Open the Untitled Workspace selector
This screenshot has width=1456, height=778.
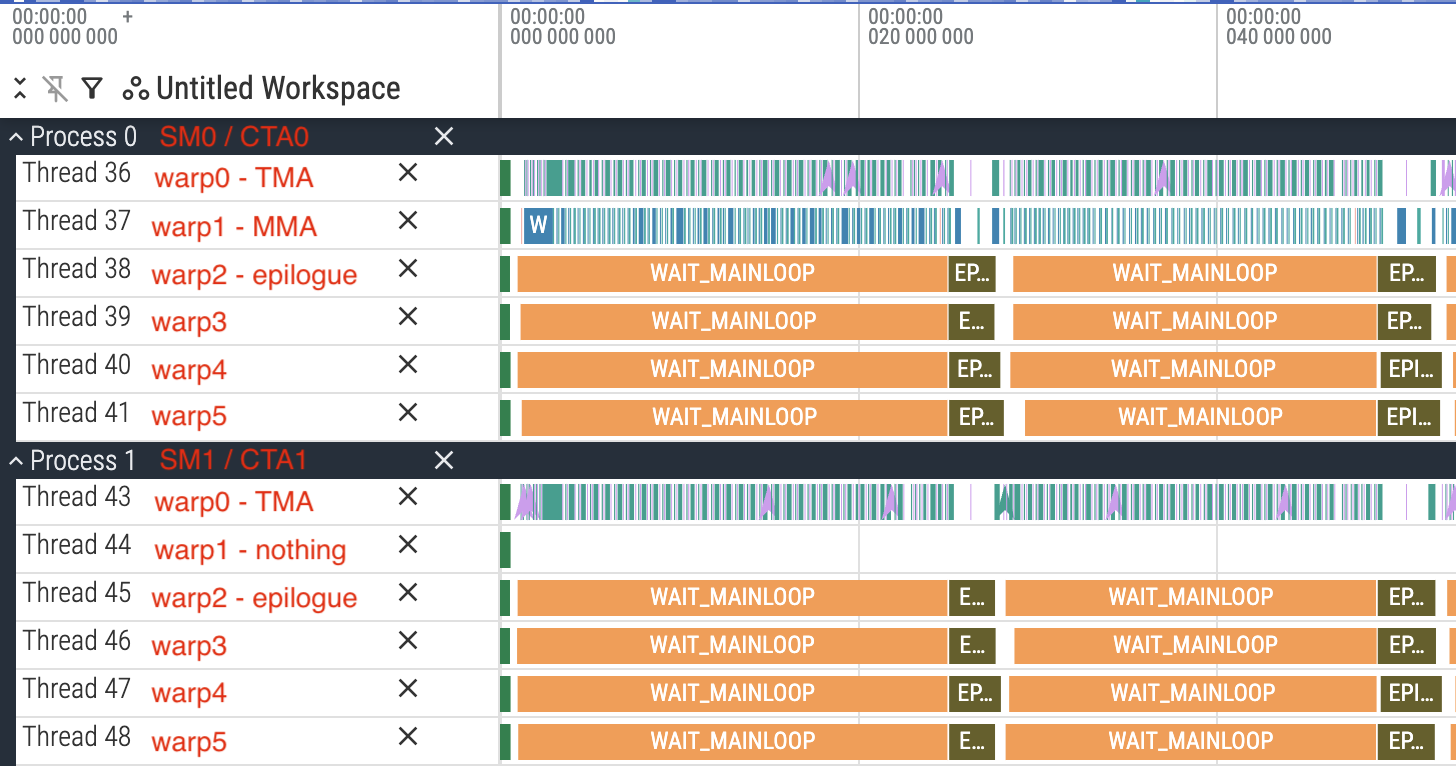262,89
